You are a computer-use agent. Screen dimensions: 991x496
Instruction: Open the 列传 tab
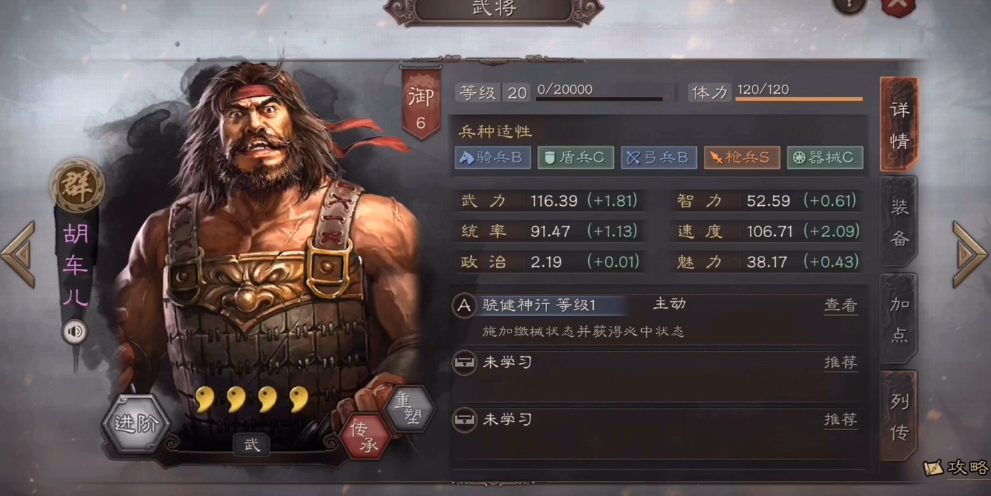pos(899,416)
